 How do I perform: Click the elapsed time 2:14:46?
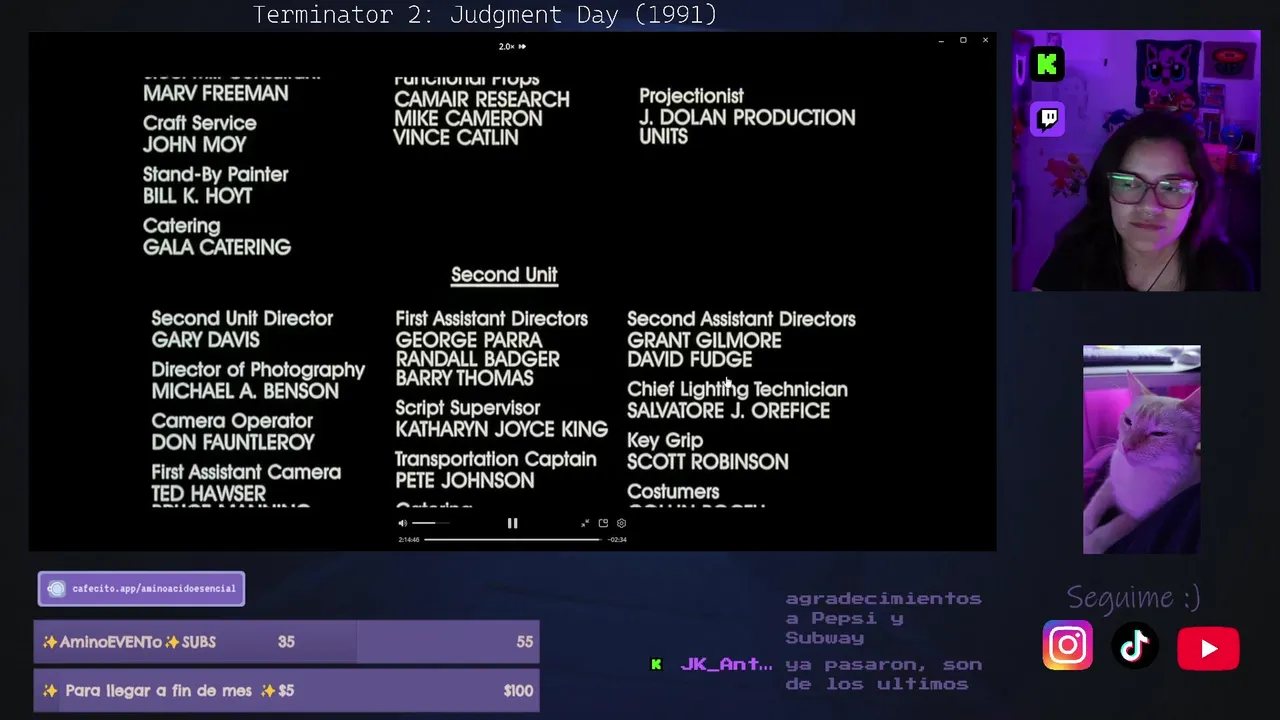[409, 540]
